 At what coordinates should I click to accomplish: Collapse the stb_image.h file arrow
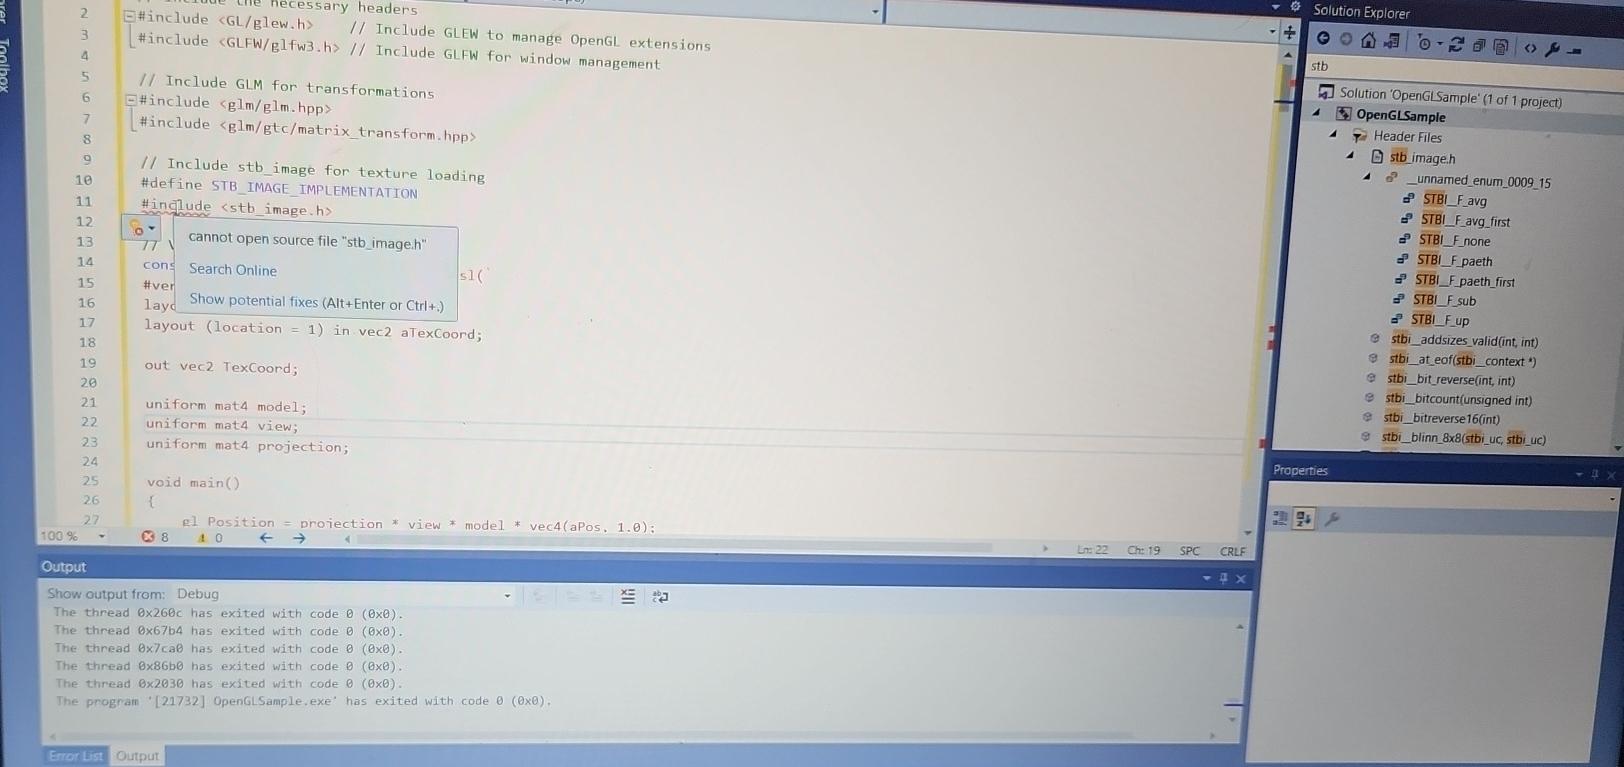(x=1350, y=155)
